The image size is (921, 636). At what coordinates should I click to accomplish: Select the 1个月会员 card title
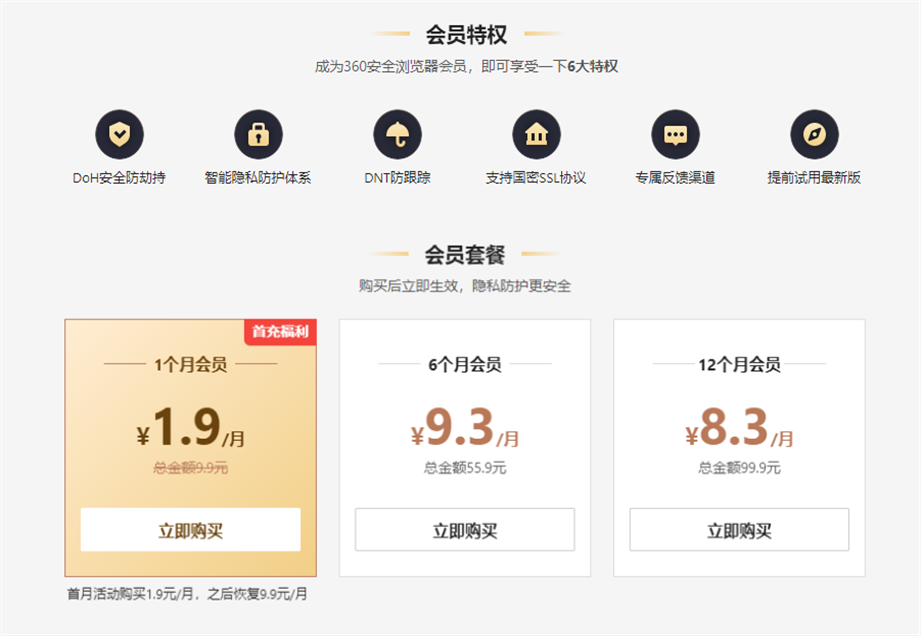190,365
